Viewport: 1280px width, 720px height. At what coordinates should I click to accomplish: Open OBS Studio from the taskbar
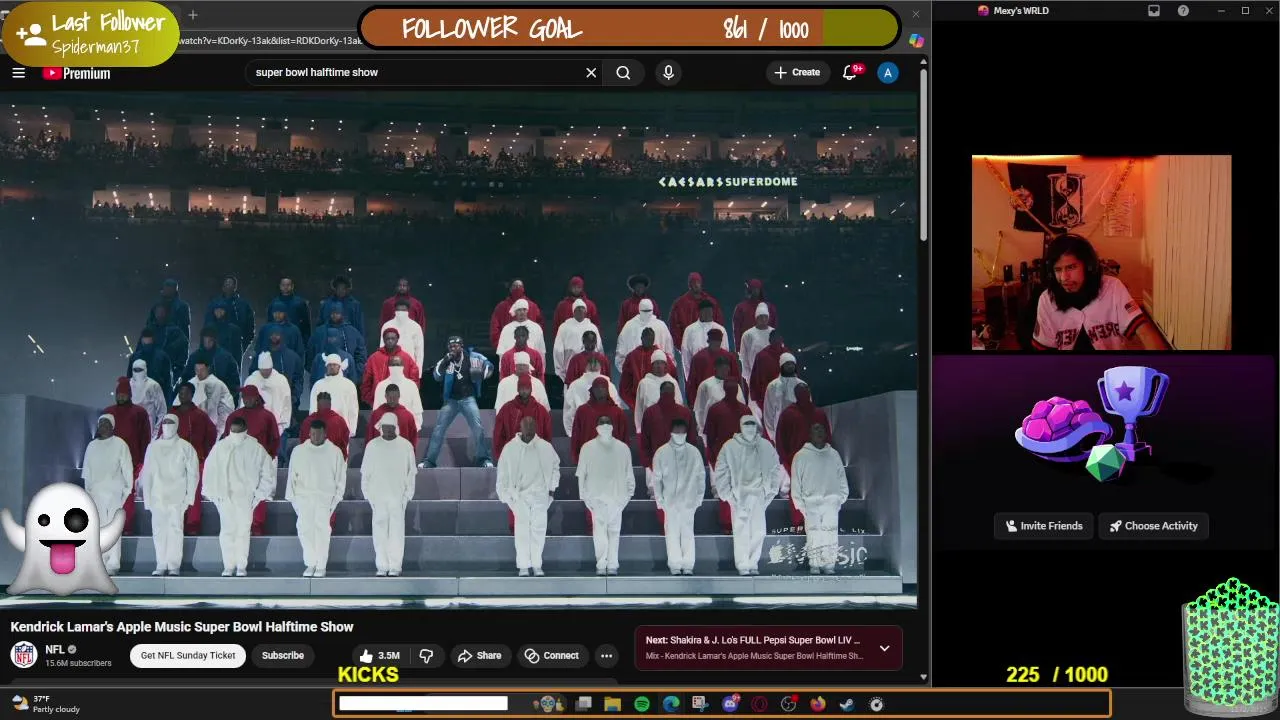click(x=788, y=704)
